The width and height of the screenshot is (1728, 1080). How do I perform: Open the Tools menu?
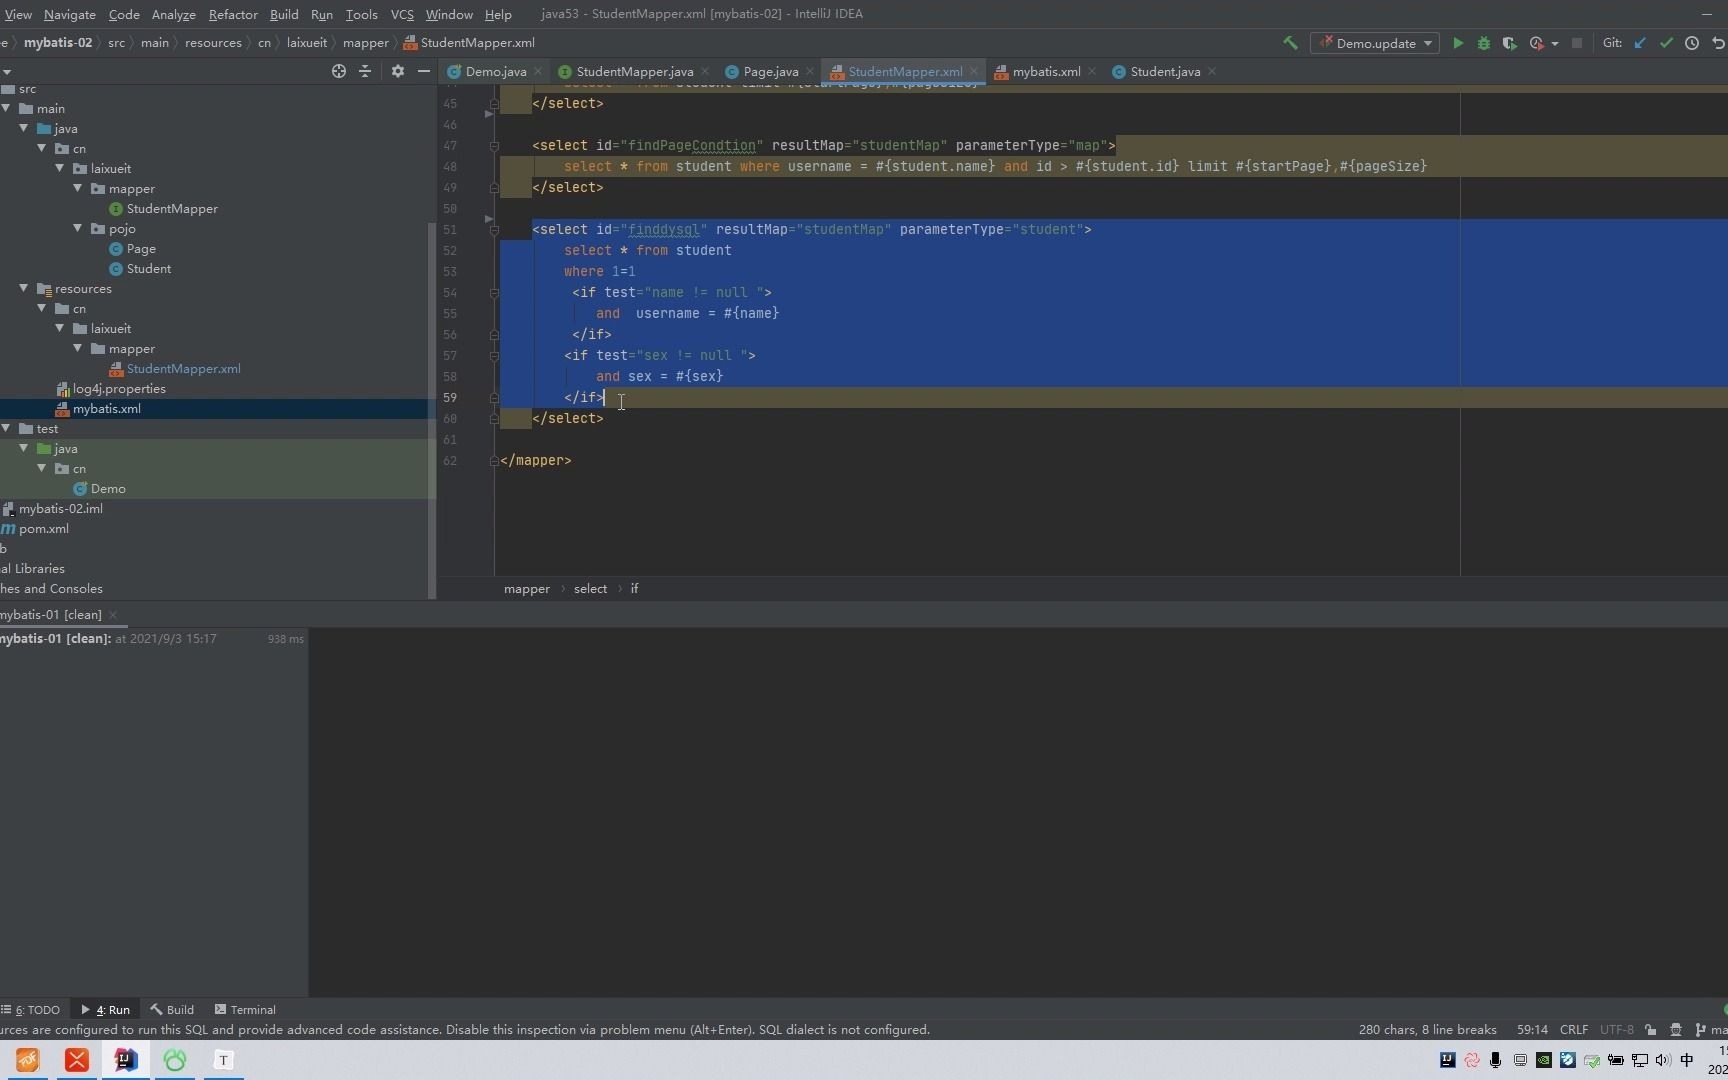(x=361, y=14)
